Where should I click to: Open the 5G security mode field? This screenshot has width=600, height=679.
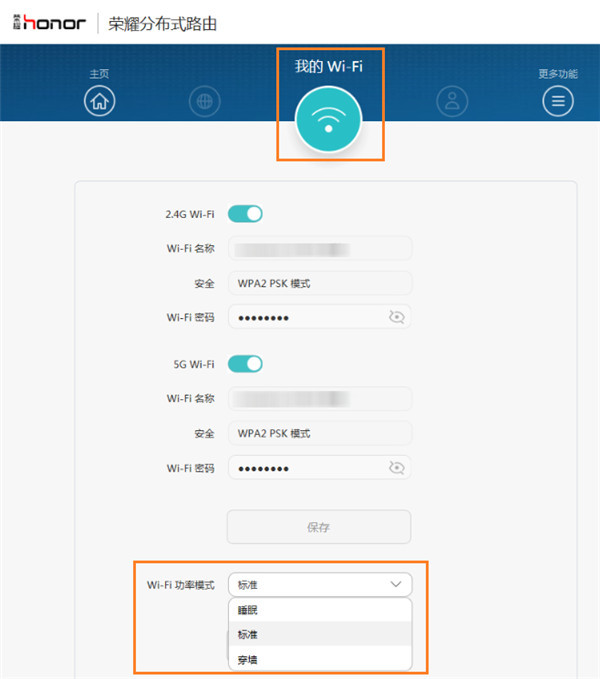coord(320,433)
